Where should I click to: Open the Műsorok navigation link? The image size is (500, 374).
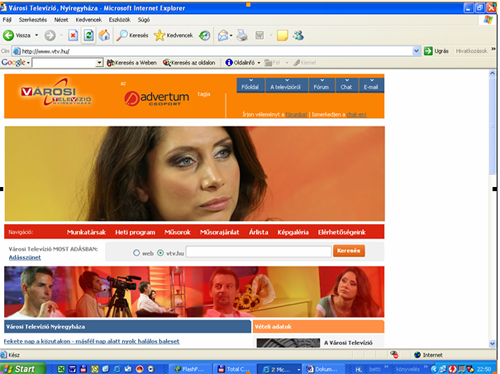pos(177,232)
